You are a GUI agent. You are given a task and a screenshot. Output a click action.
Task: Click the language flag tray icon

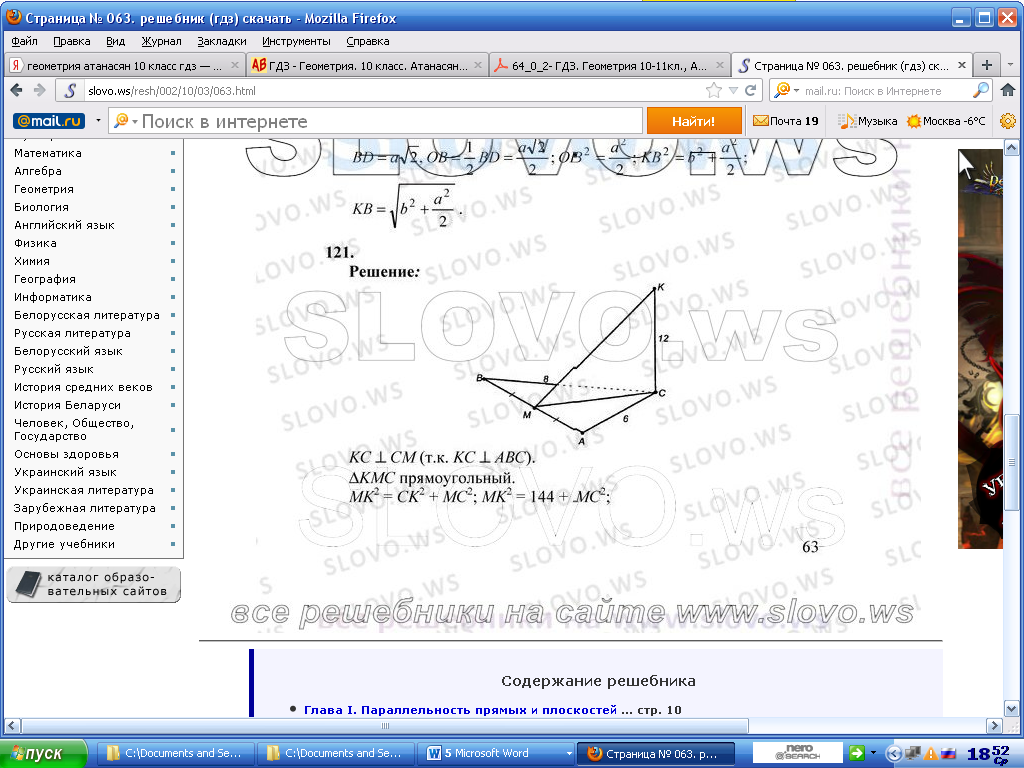(x=949, y=753)
